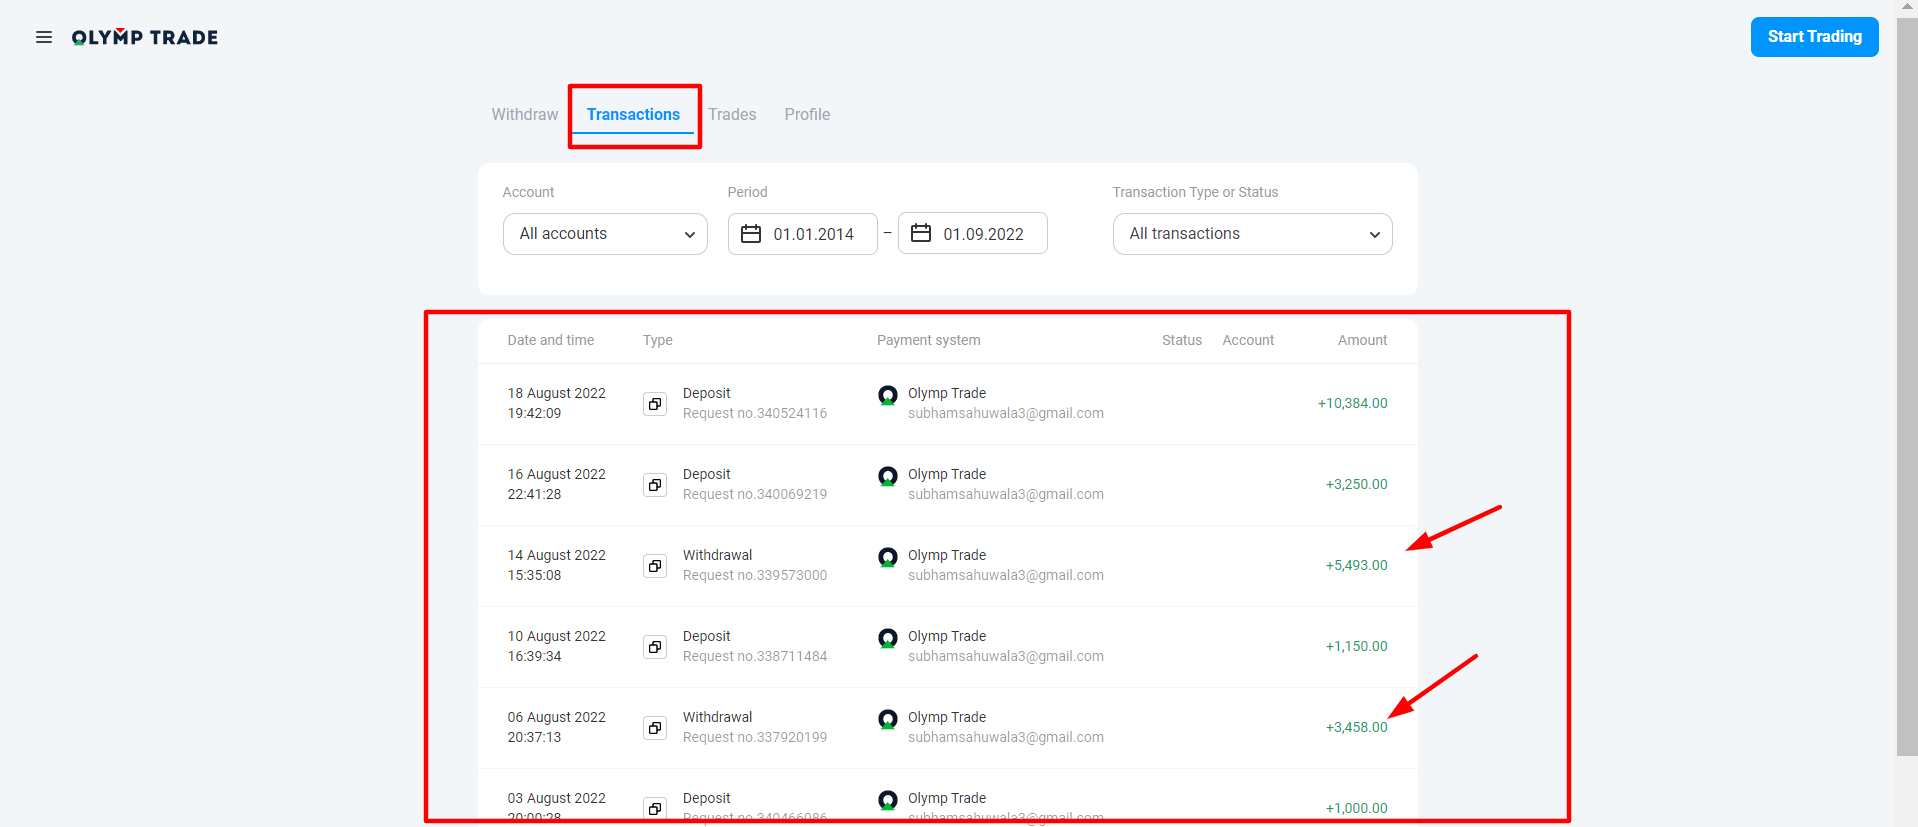
Task: Click Olymp Trade icon in 10 August row
Action: pos(887,638)
